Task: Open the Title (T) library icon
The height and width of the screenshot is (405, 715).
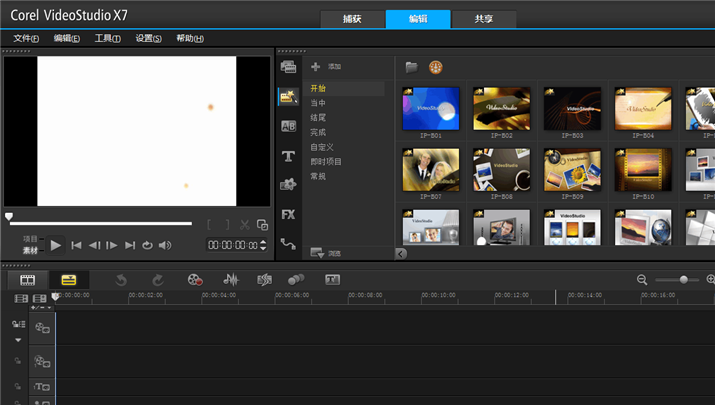Action: (289, 156)
